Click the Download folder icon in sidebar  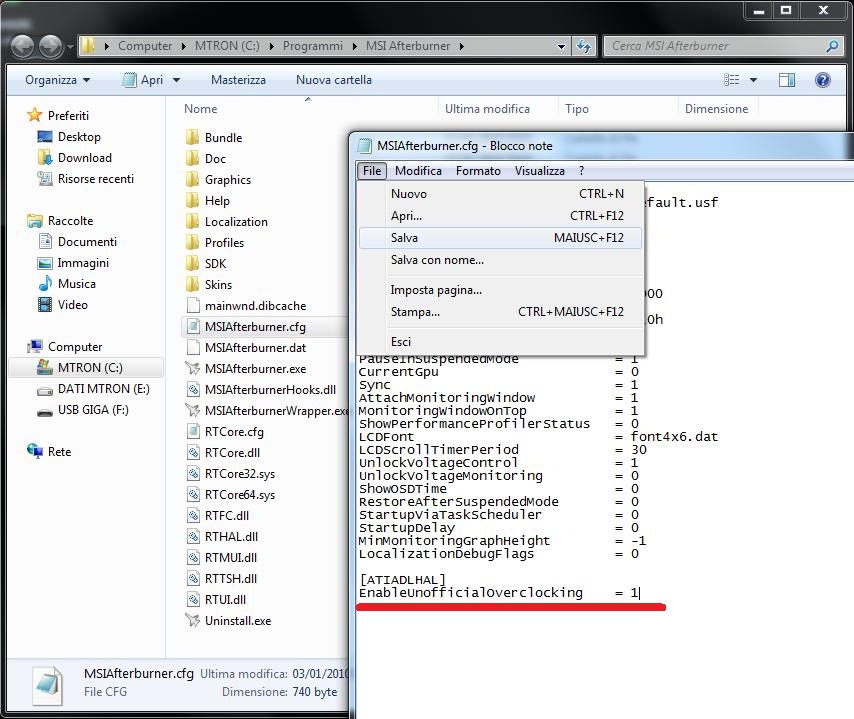pyautogui.click(x=45, y=157)
